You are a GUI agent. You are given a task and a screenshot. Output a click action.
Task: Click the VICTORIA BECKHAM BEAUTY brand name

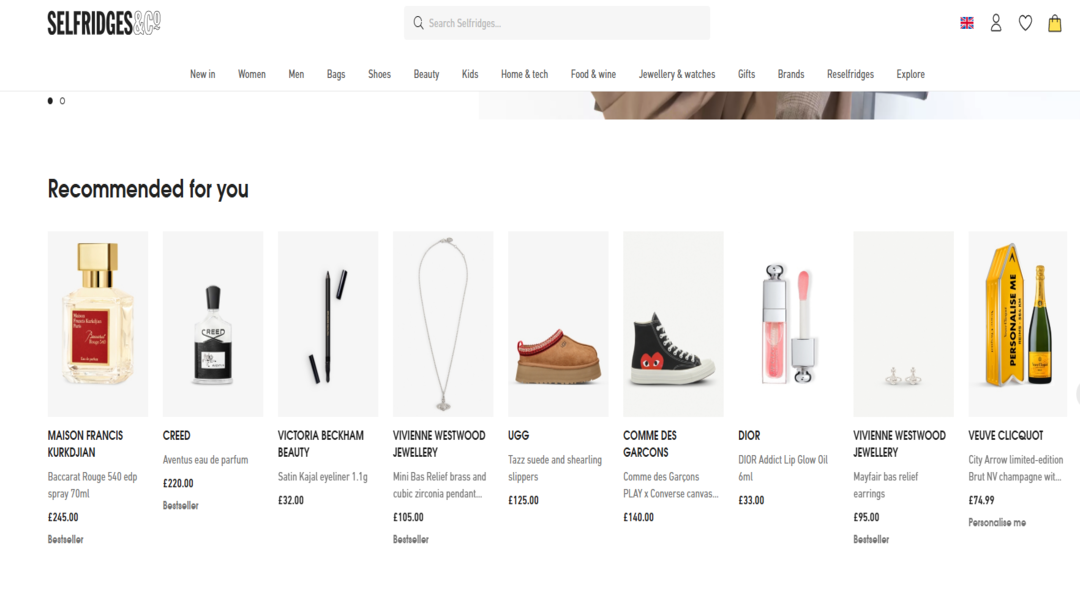click(321, 444)
